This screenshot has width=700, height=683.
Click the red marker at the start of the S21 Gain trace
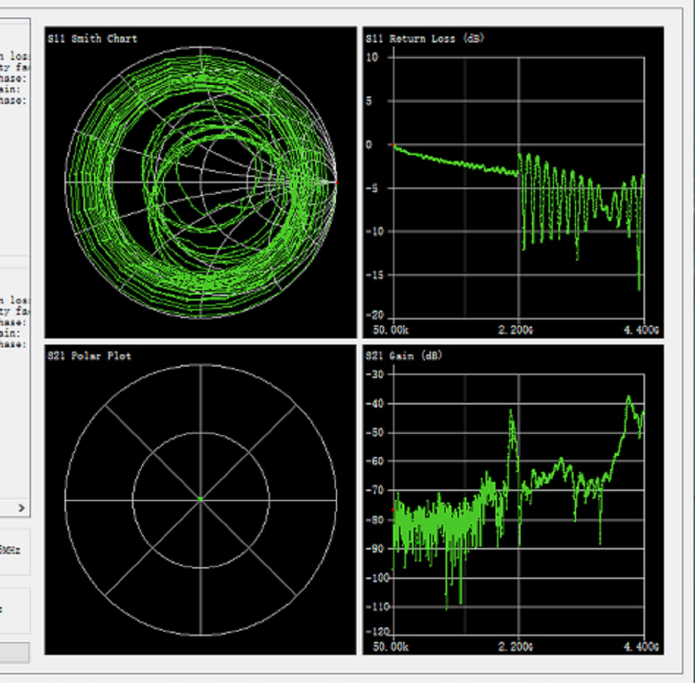[x=393, y=510]
